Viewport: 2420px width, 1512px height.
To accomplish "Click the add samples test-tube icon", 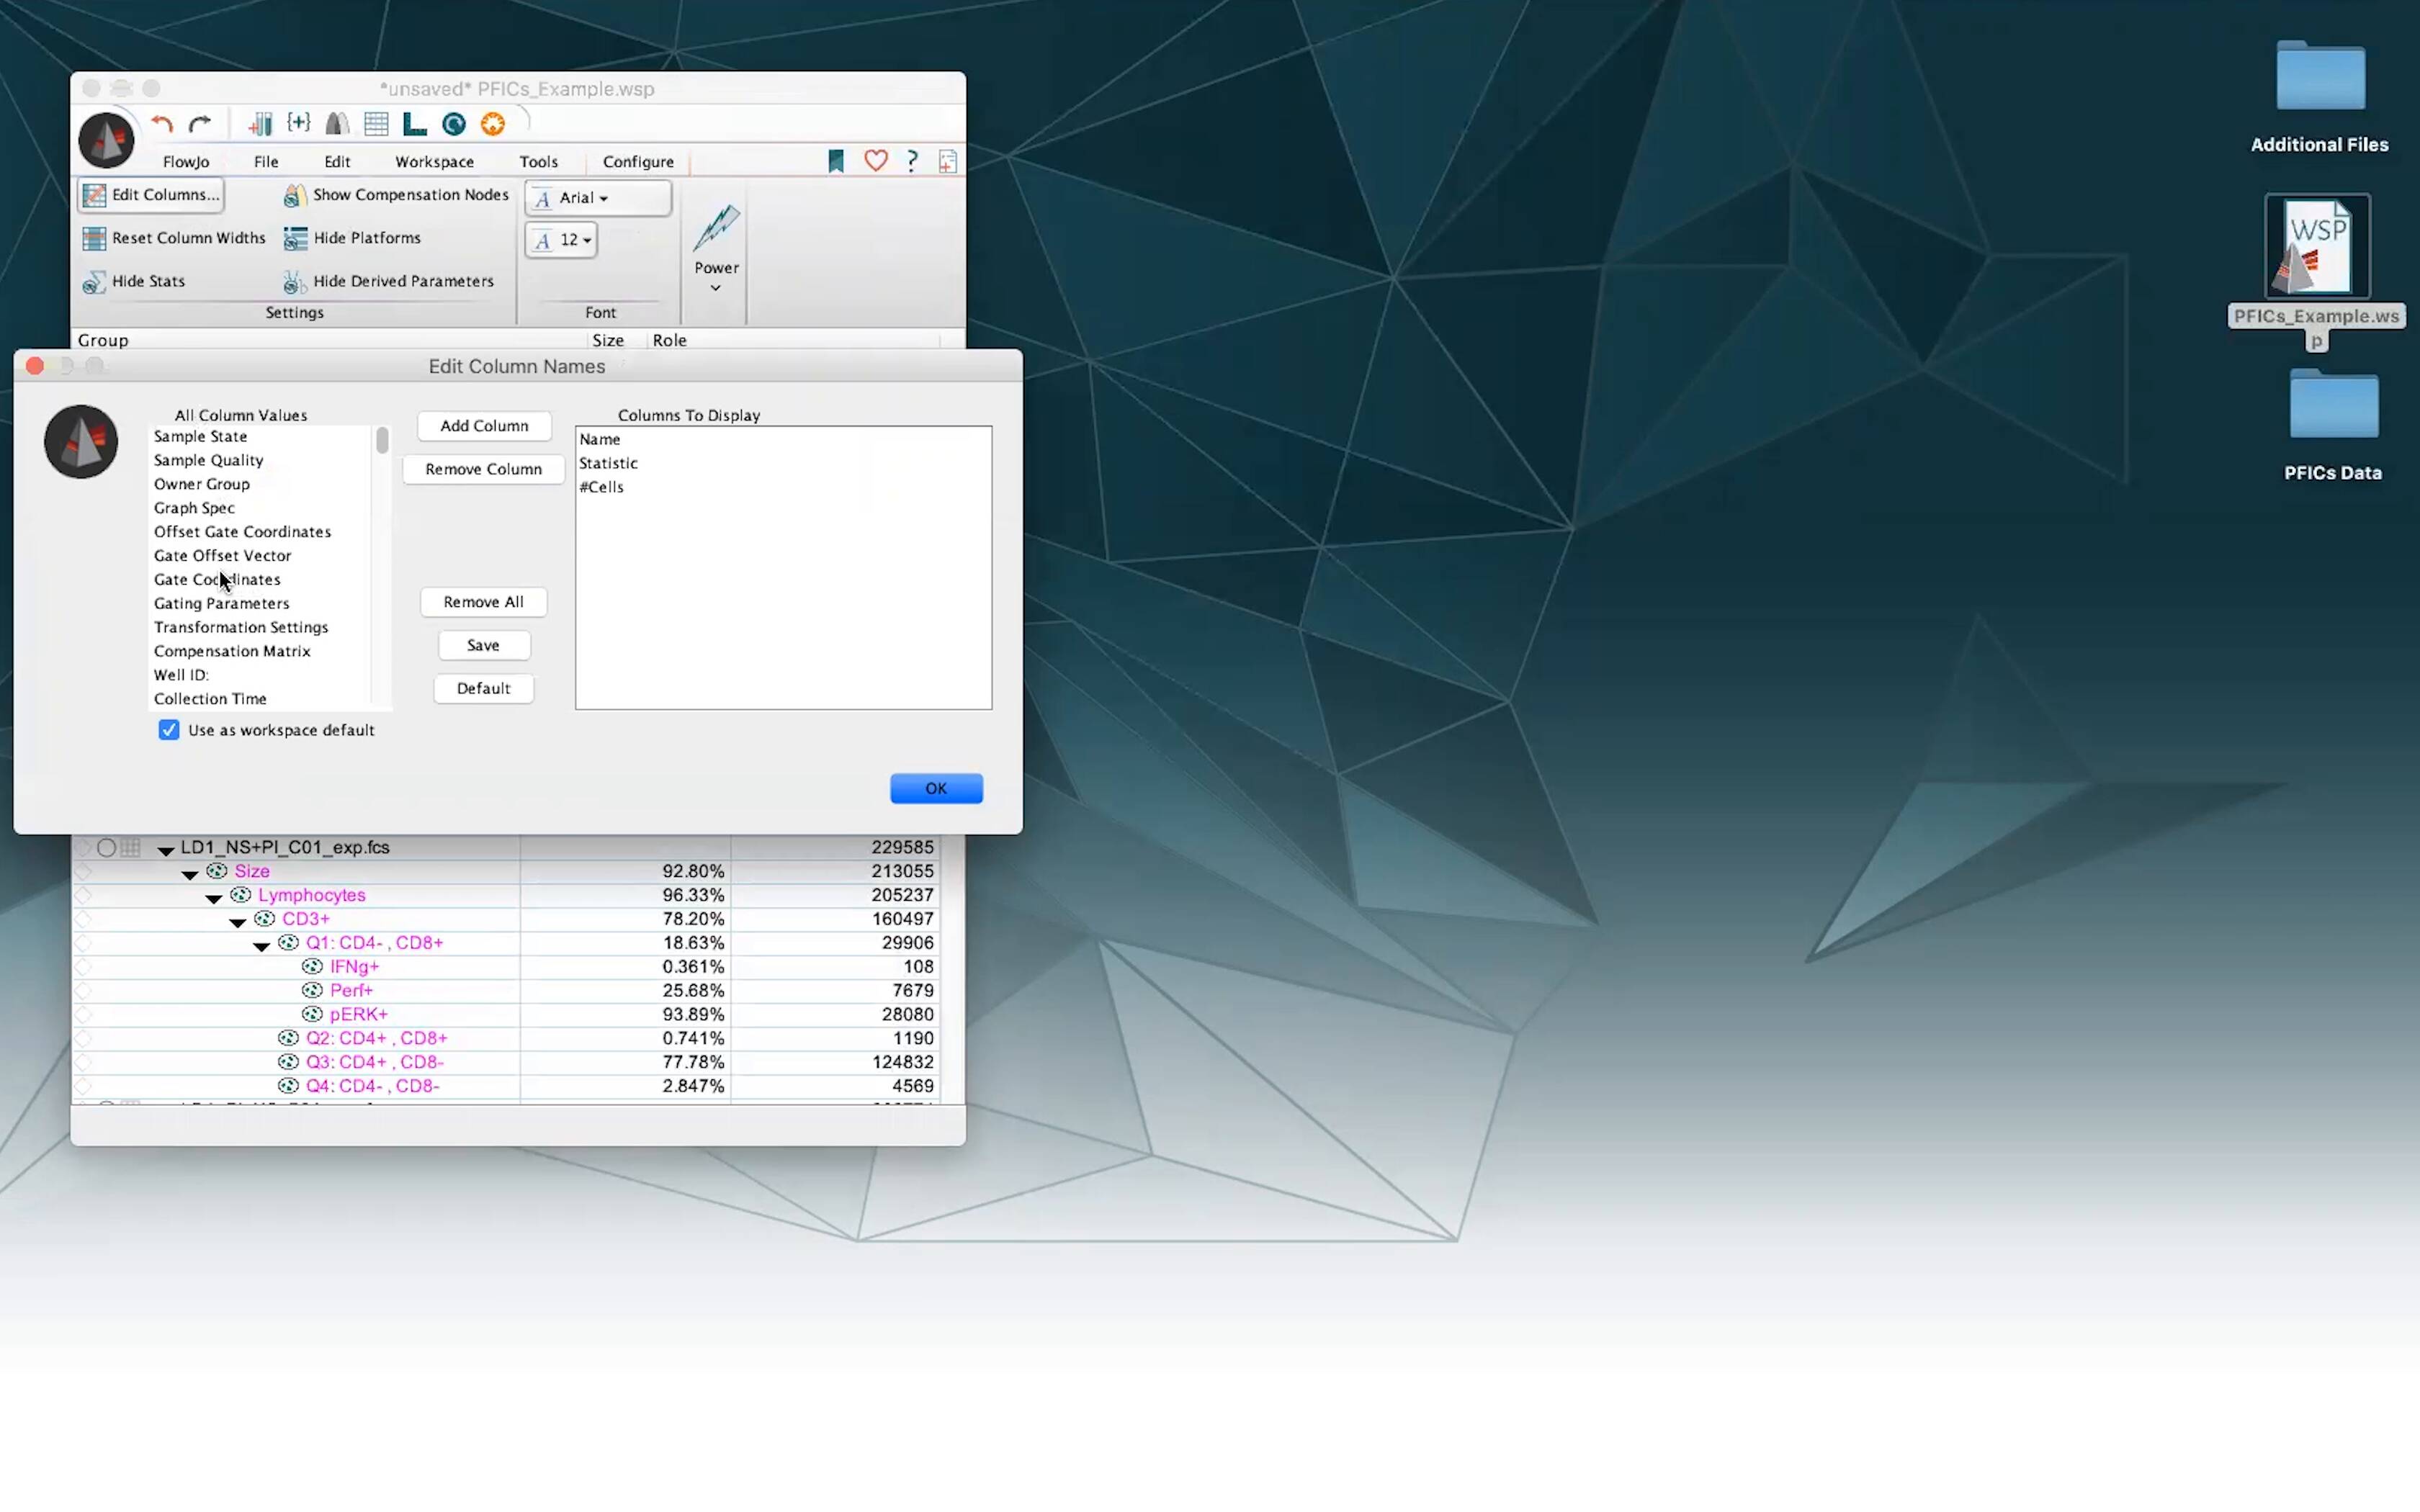I will [x=260, y=124].
